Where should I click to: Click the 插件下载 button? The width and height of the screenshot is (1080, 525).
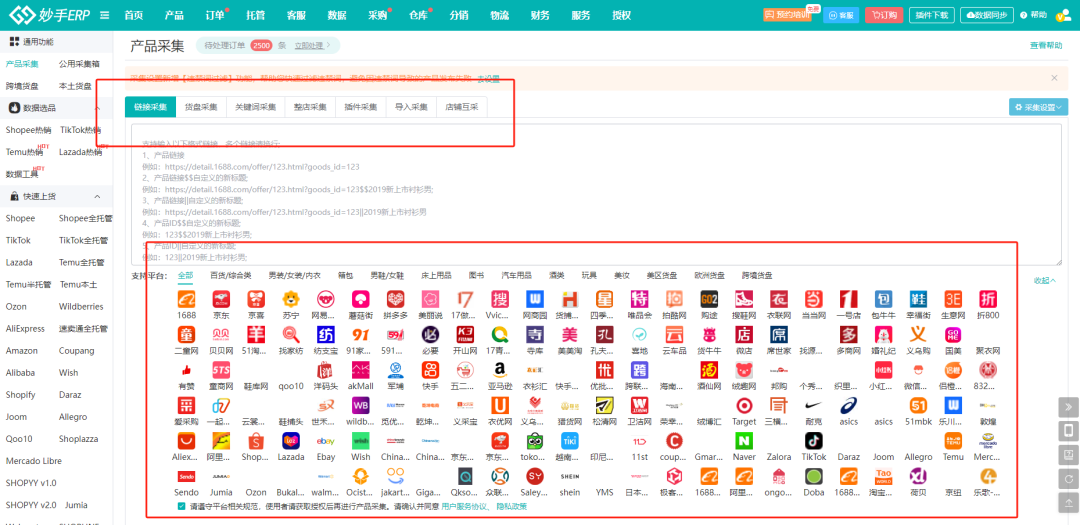(933, 15)
